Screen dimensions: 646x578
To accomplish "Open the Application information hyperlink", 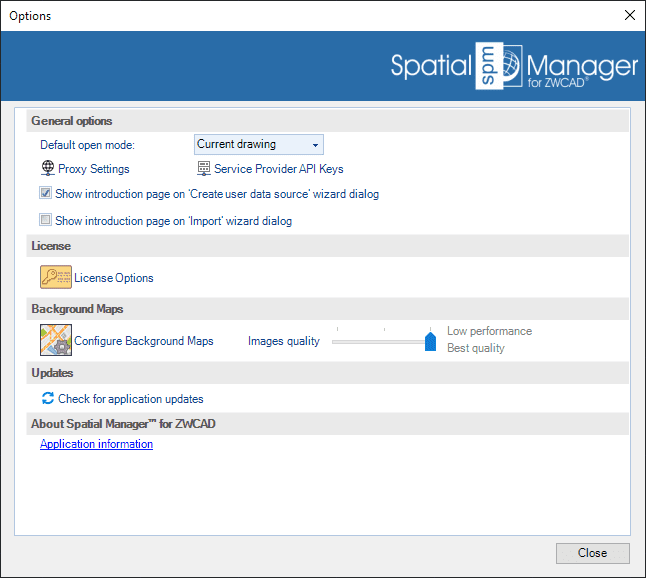I will click(x=96, y=444).
